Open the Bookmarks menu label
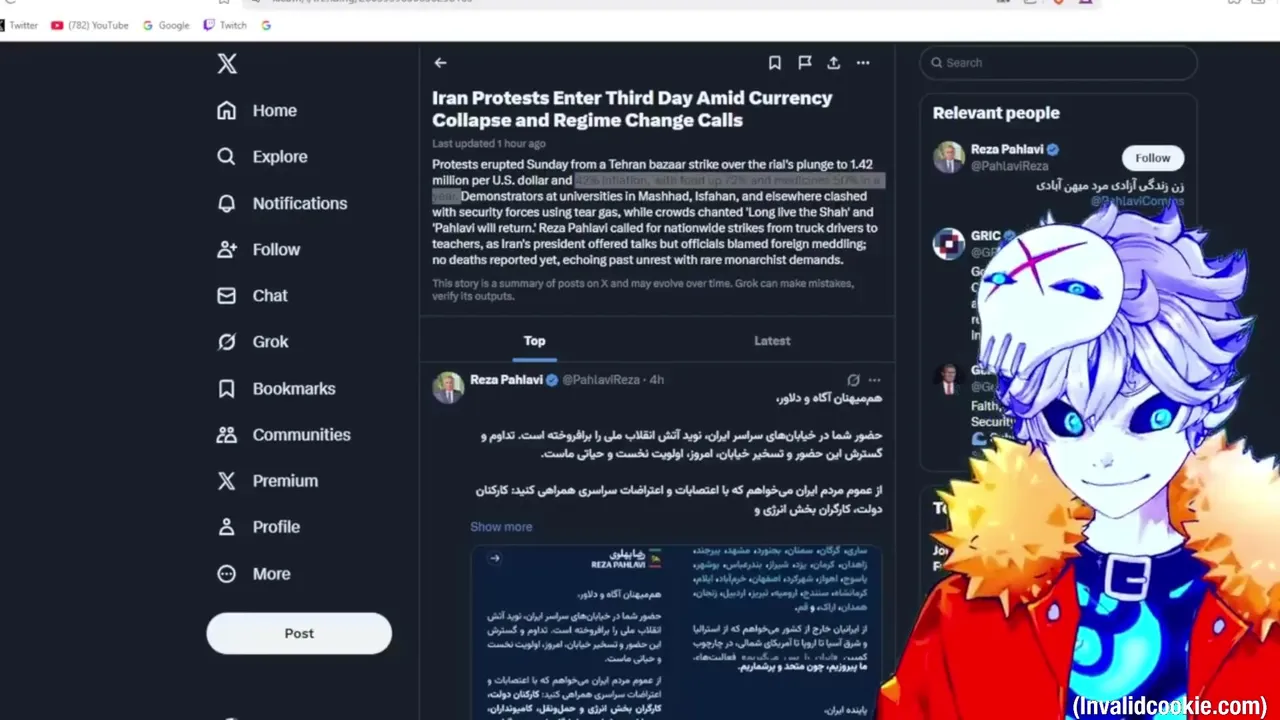The width and height of the screenshot is (1280, 720). coord(294,388)
